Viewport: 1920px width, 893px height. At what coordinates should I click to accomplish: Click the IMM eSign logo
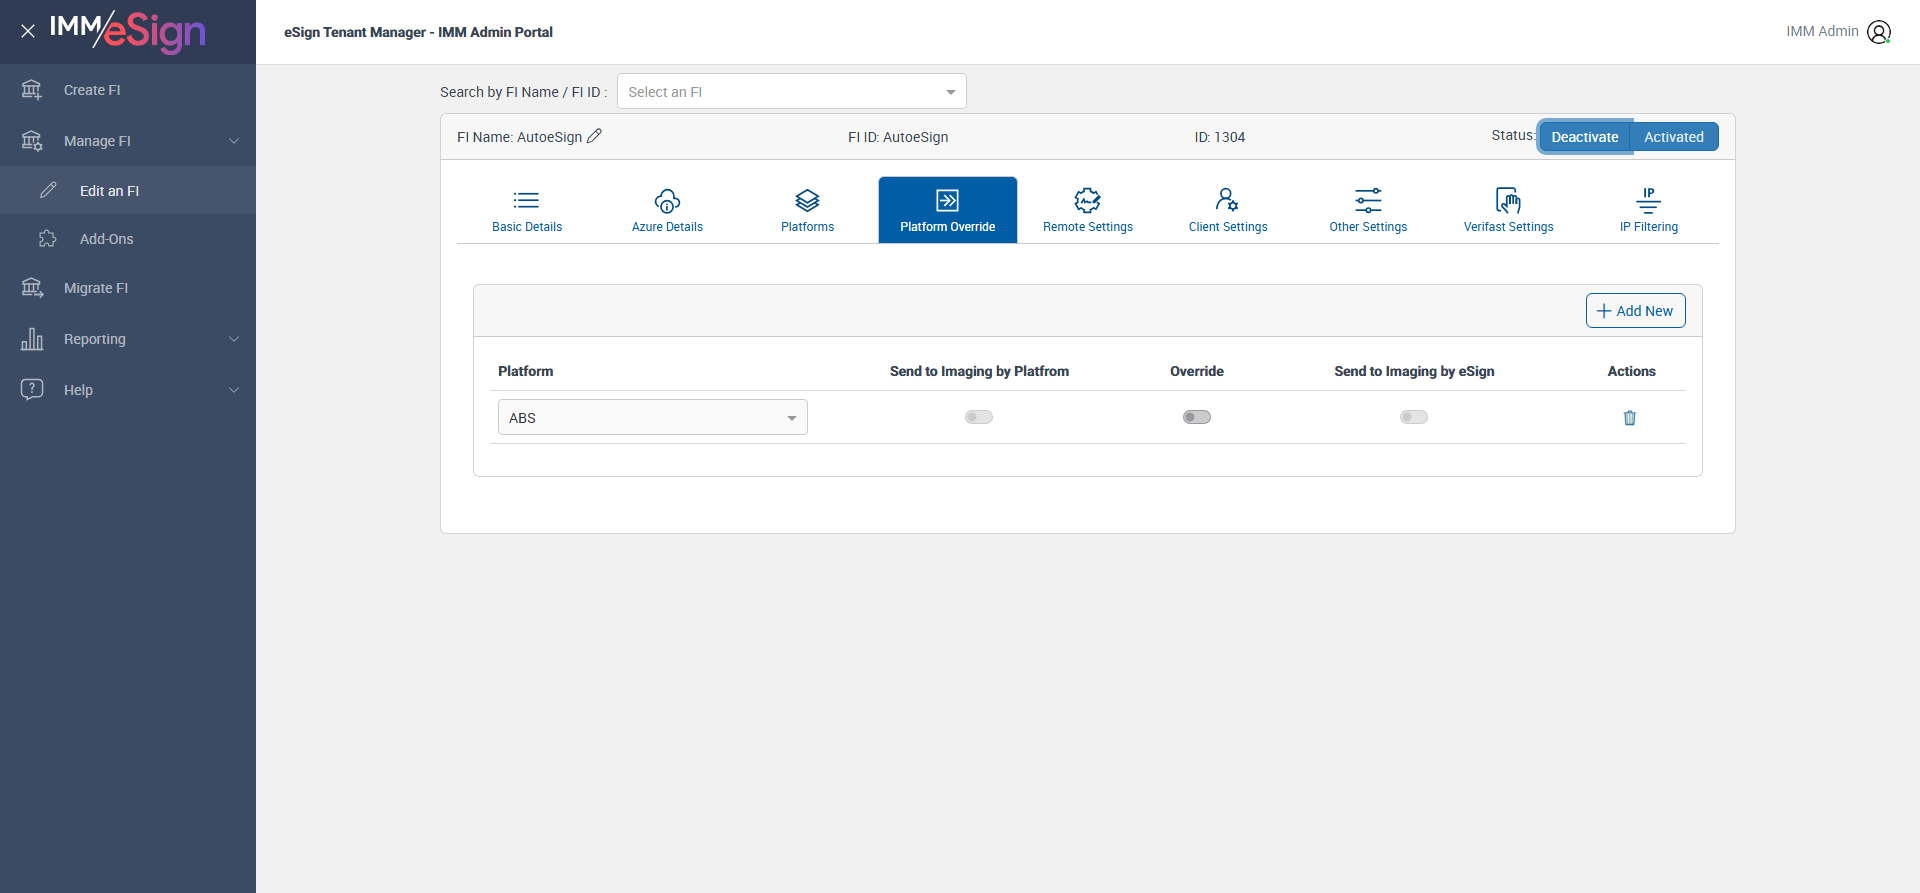(128, 31)
